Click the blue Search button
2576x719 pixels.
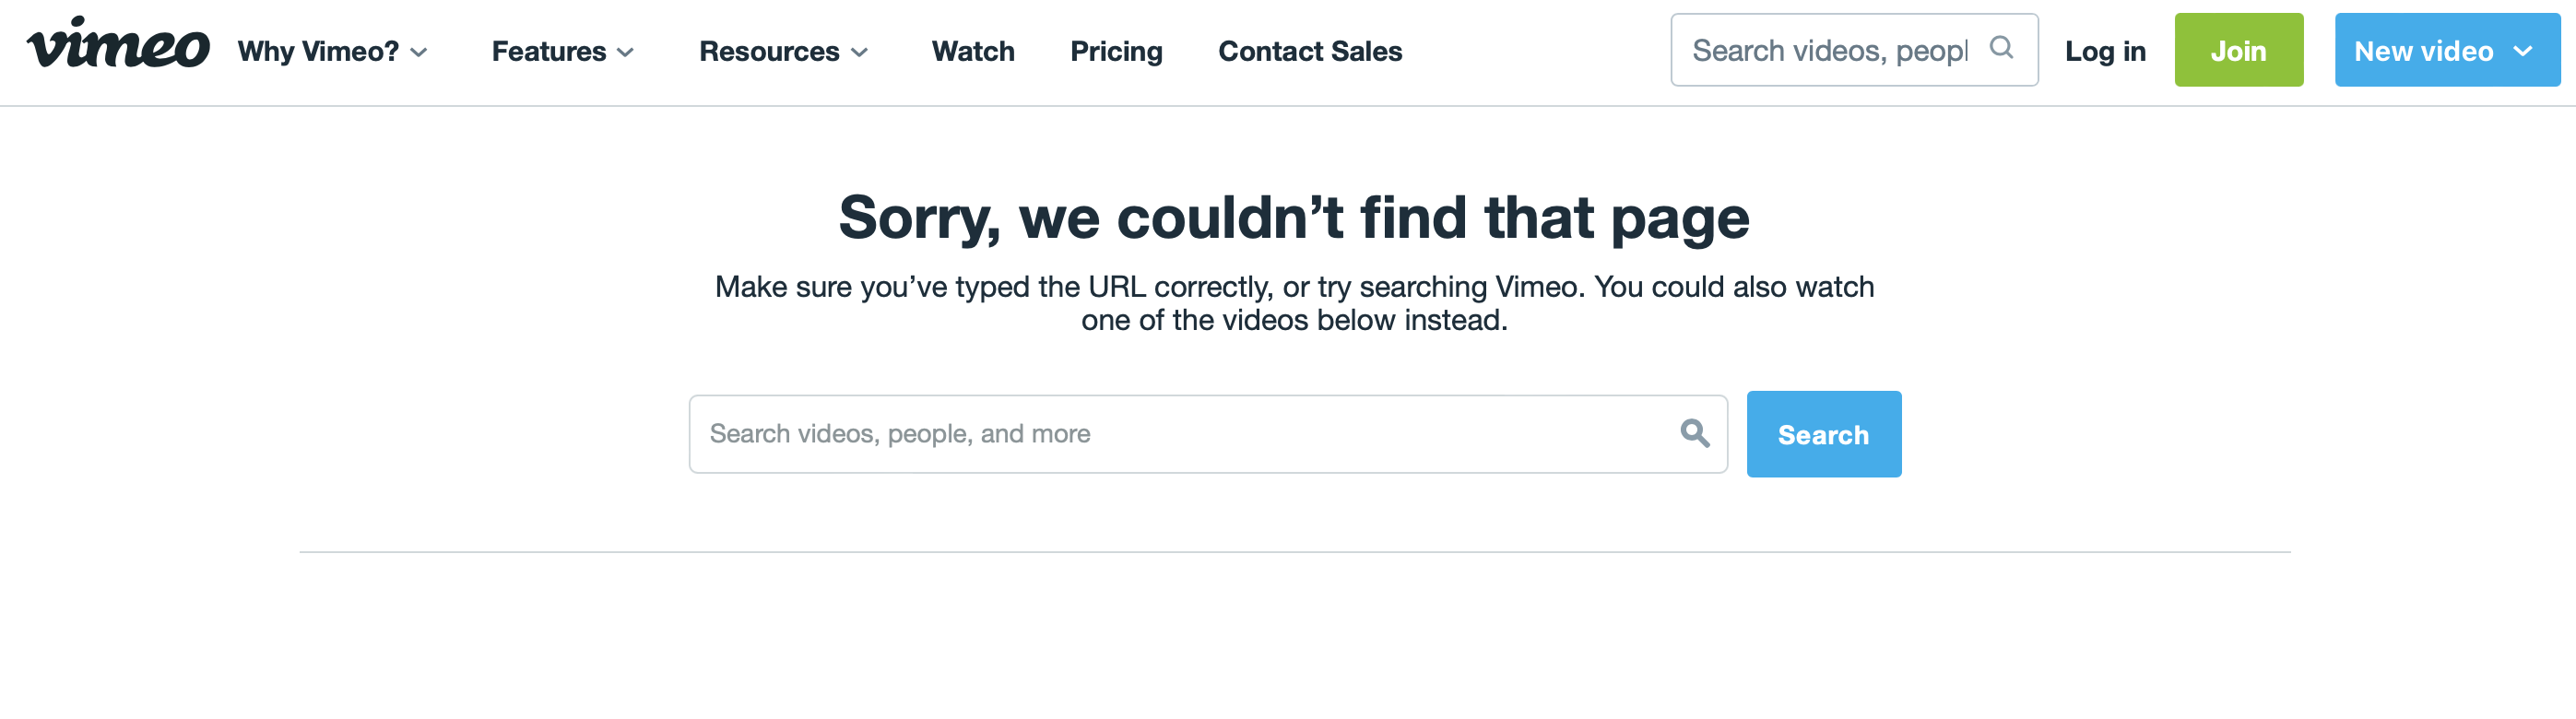tap(1823, 433)
